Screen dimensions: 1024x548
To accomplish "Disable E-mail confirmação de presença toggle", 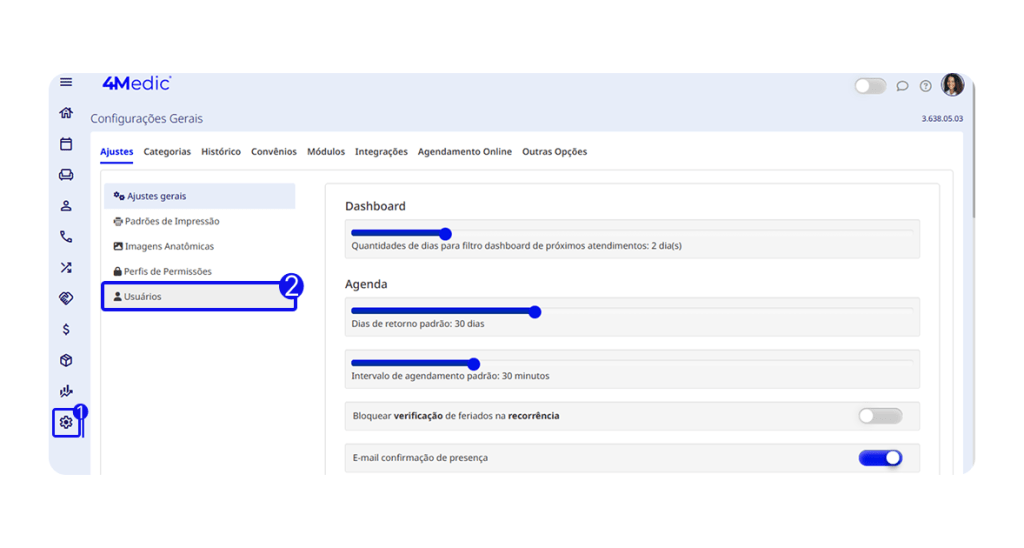I will coord(880,458).
